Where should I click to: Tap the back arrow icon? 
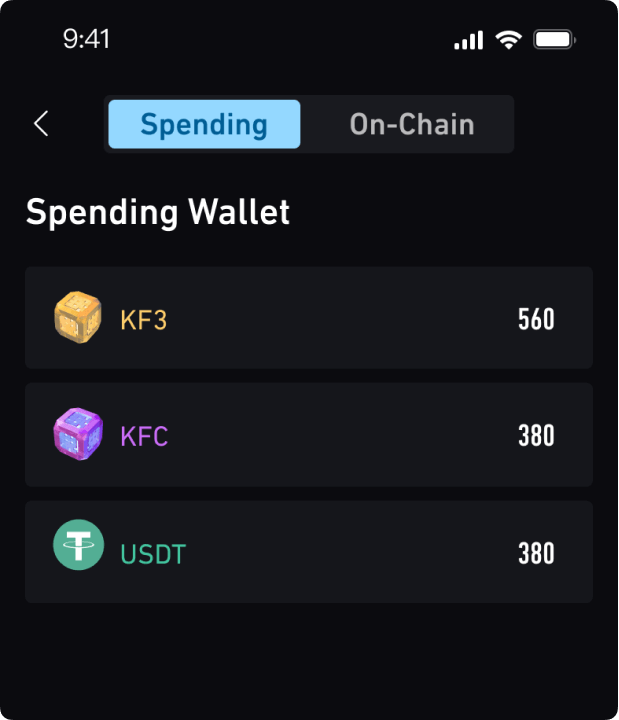(41, 124)
